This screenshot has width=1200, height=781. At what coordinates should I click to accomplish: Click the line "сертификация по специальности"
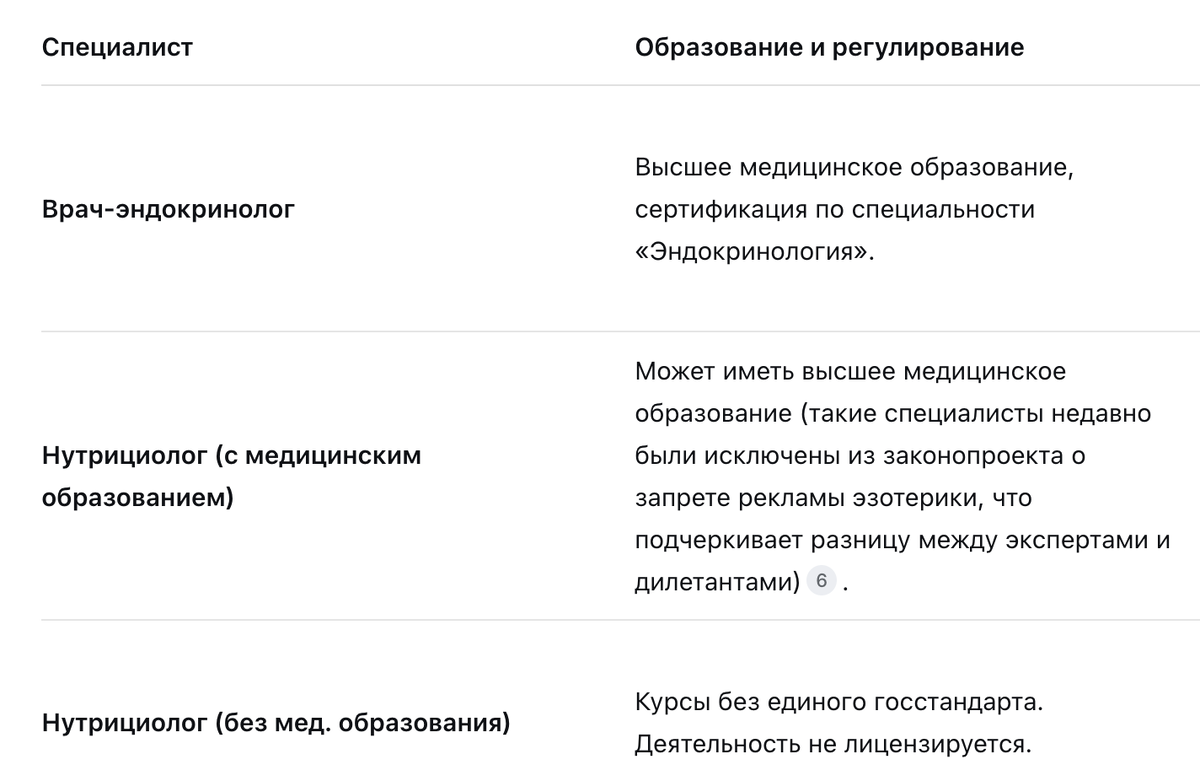[834, 210]
